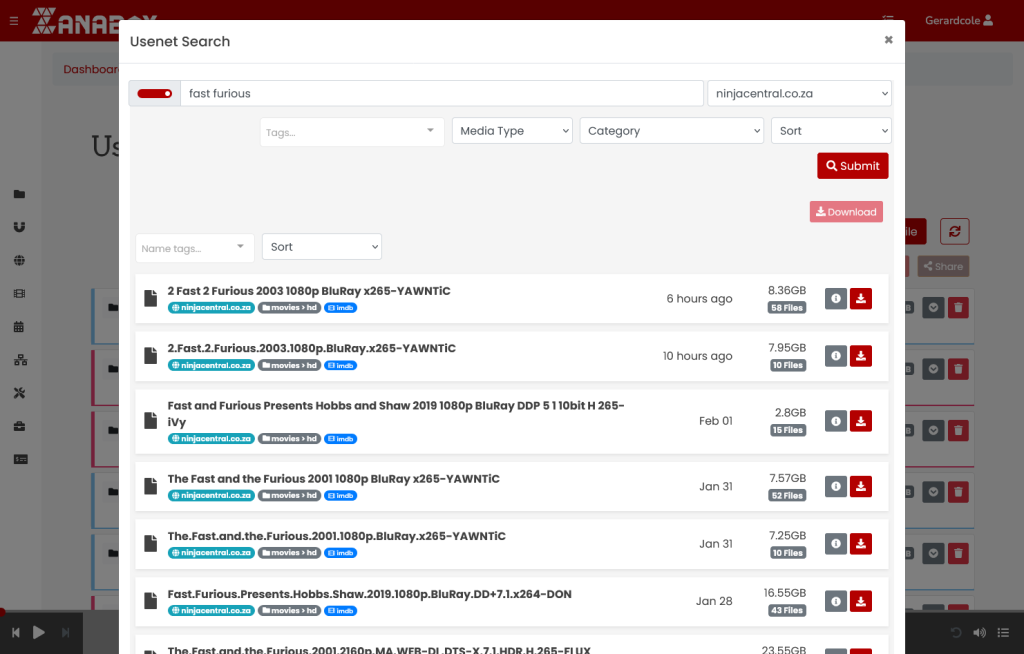
Task: Open the tools icon in the left sidebar
Action: tap(20, 393)
